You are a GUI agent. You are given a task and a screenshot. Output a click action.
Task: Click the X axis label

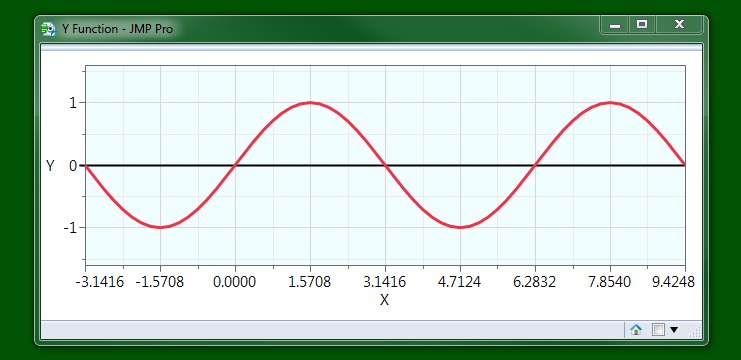tap(385, 300)
